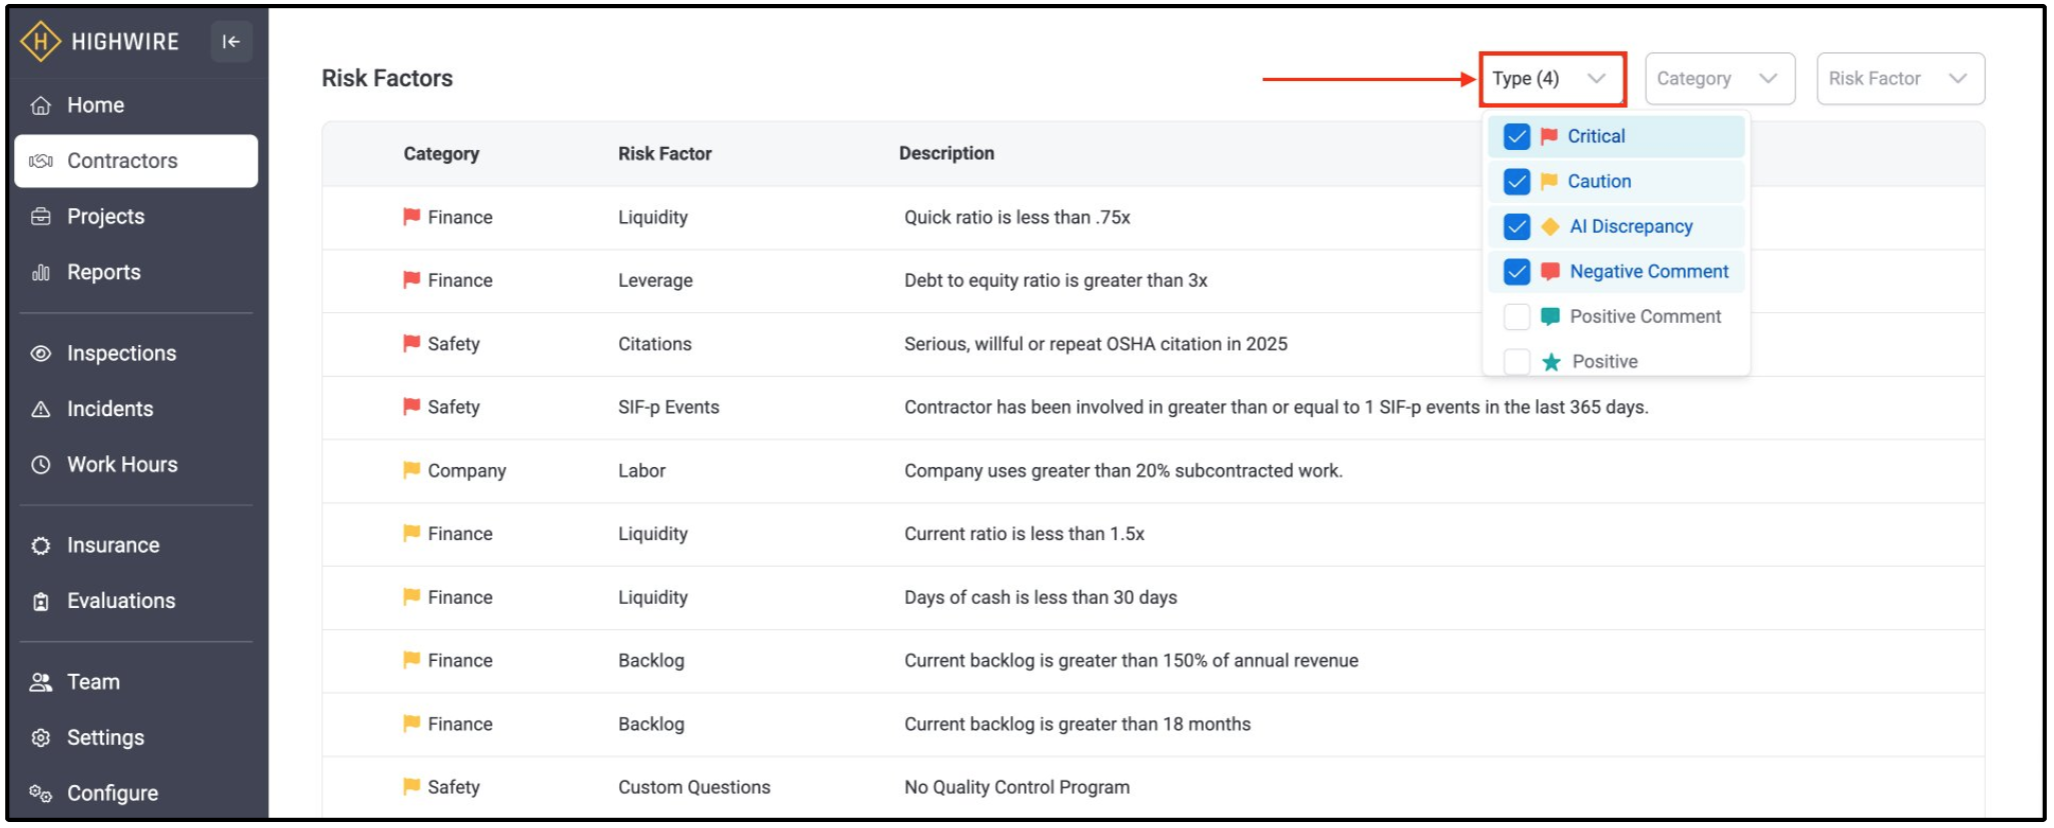The height and width of the screenshot is (828, 2054).
Task: Click the Evaluations clipboard icon
Action: (41, 601)
